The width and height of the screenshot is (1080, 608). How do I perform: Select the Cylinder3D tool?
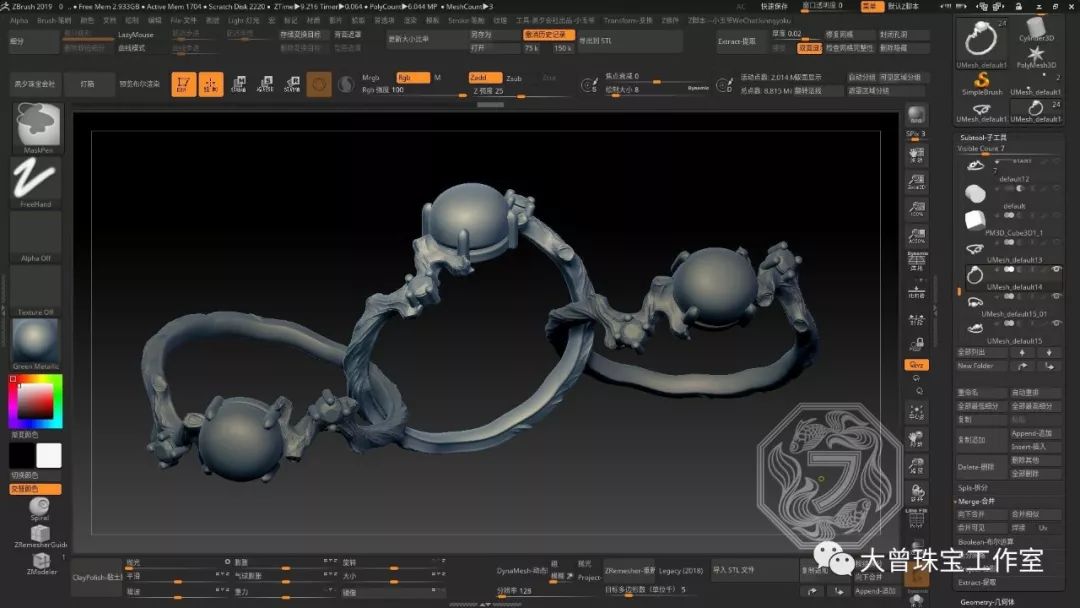point(1035,30)
